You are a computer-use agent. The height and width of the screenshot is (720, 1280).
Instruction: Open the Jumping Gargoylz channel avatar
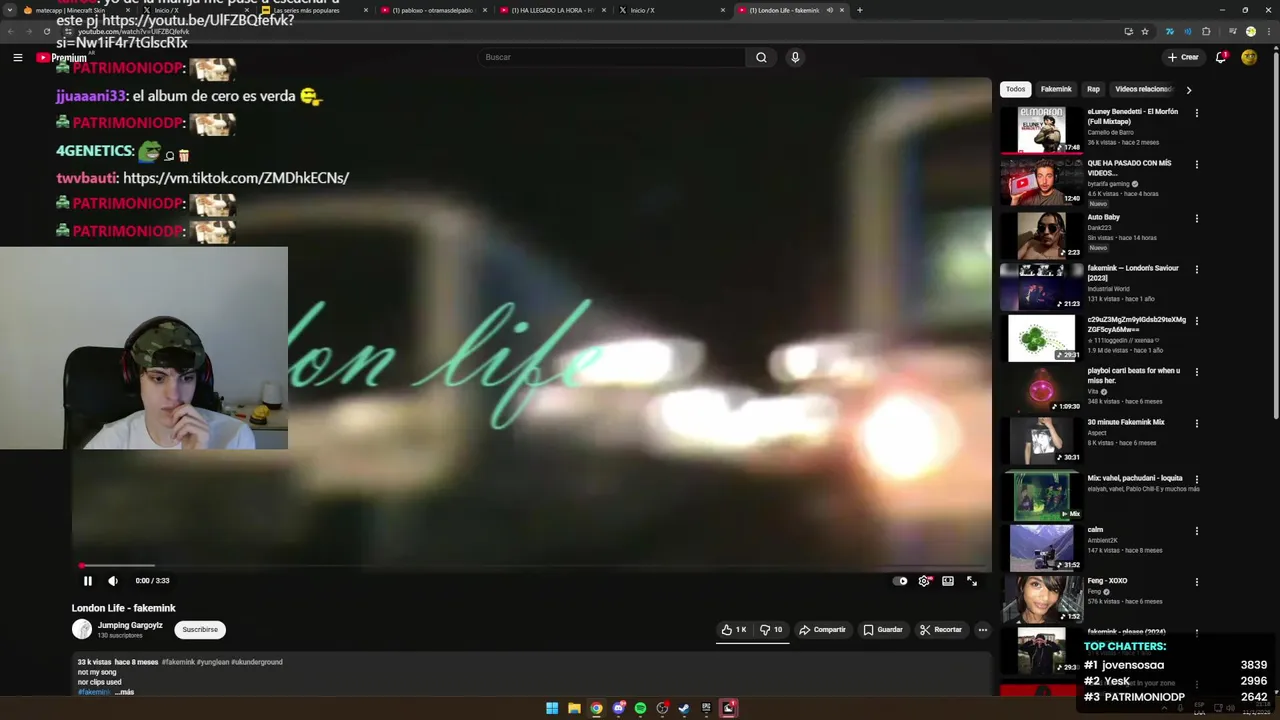pos(82,629)
